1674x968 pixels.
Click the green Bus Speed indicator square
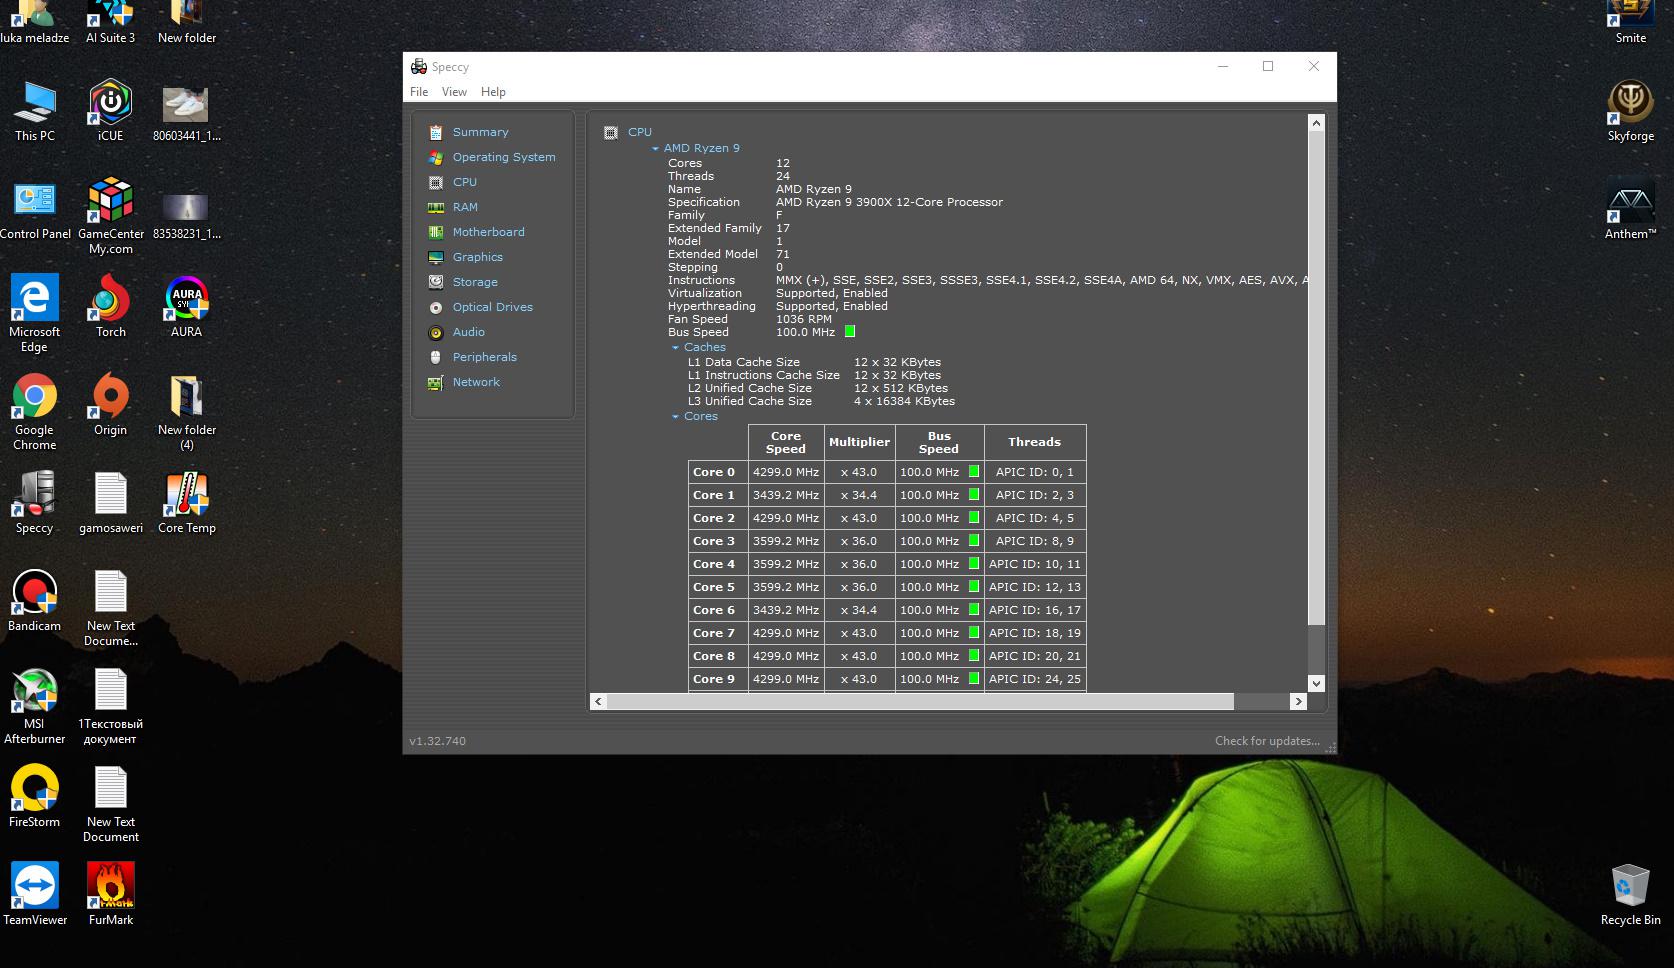click(850, 331)
